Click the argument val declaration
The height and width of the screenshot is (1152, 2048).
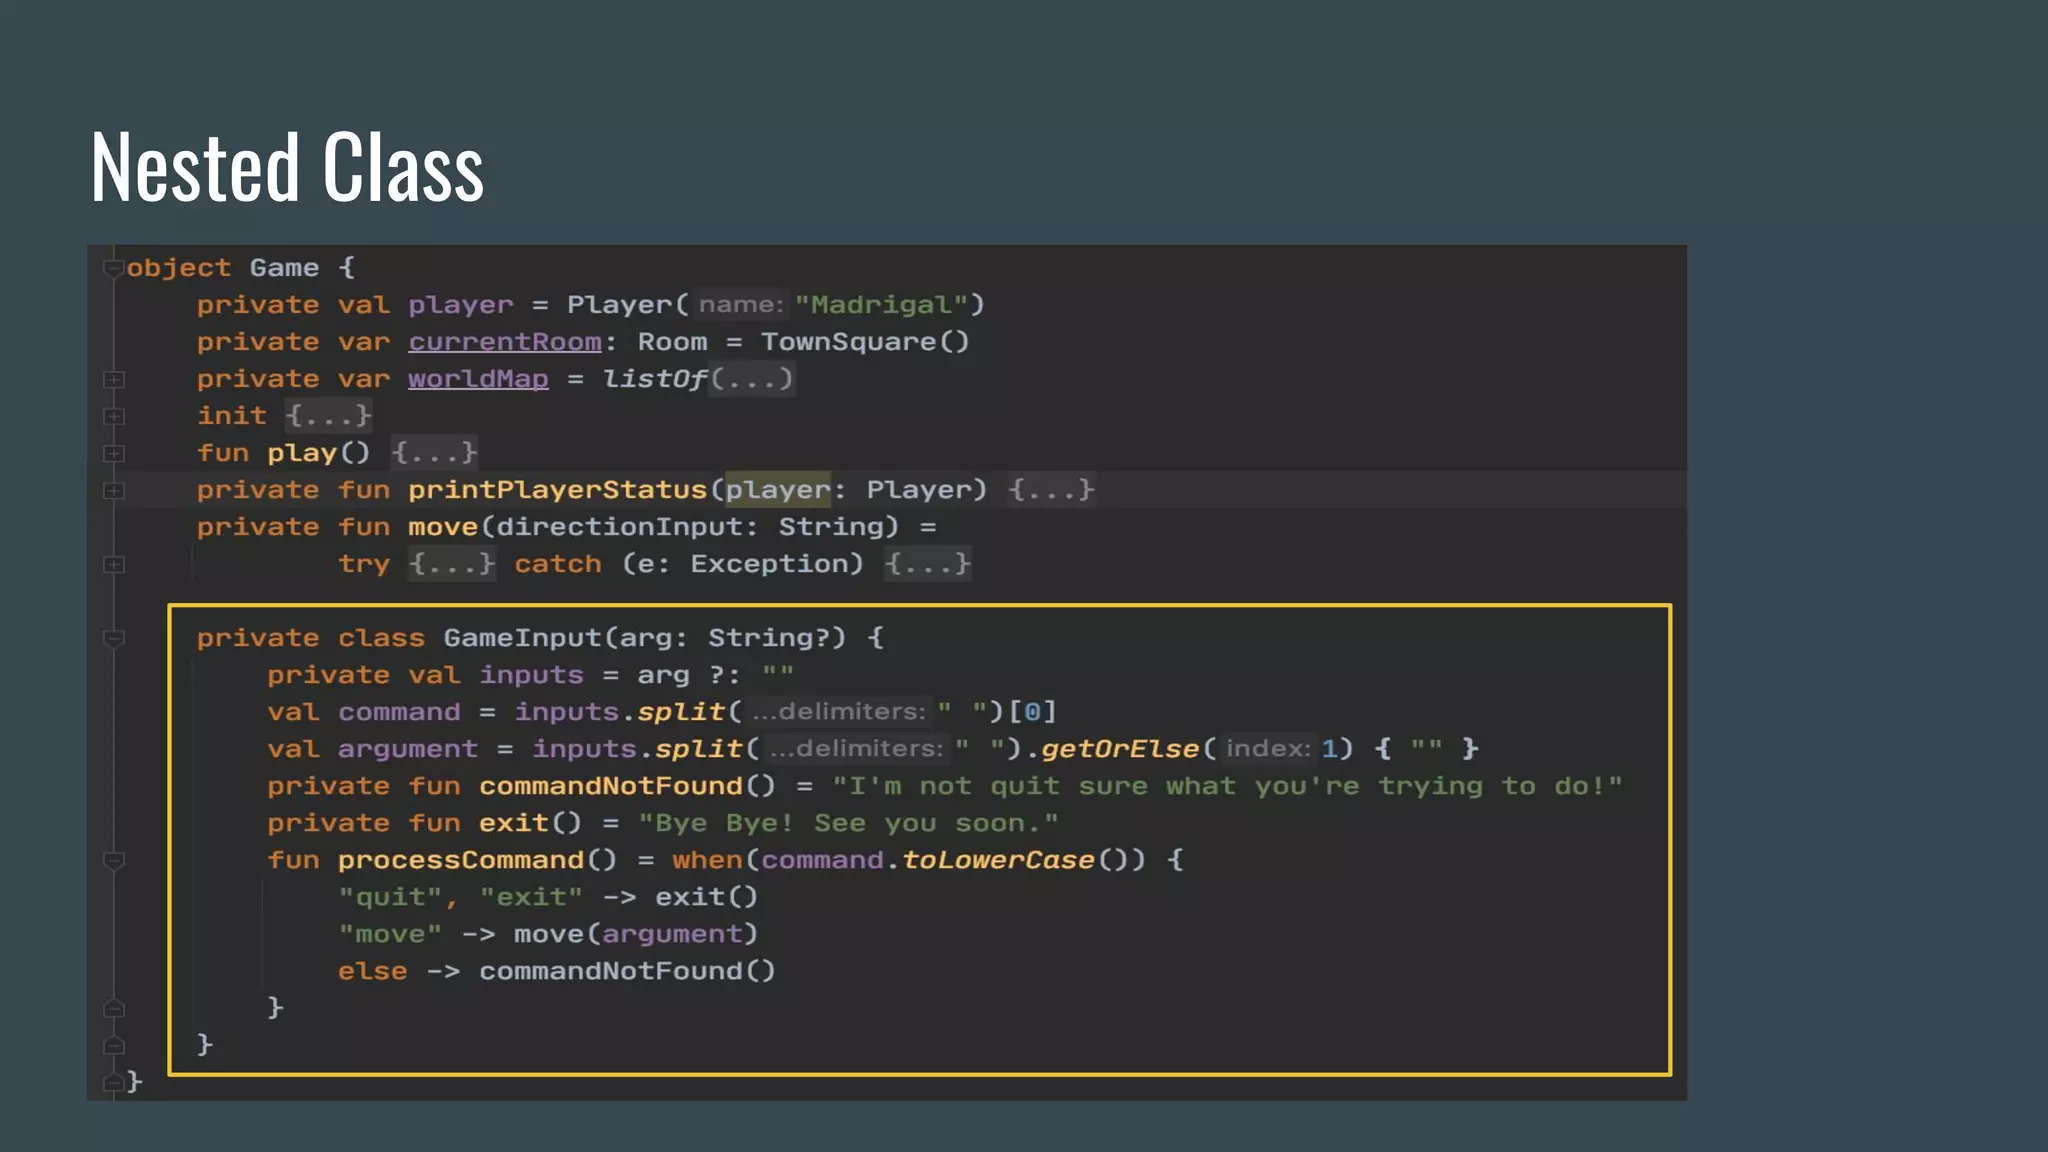(x=408, y=749)
